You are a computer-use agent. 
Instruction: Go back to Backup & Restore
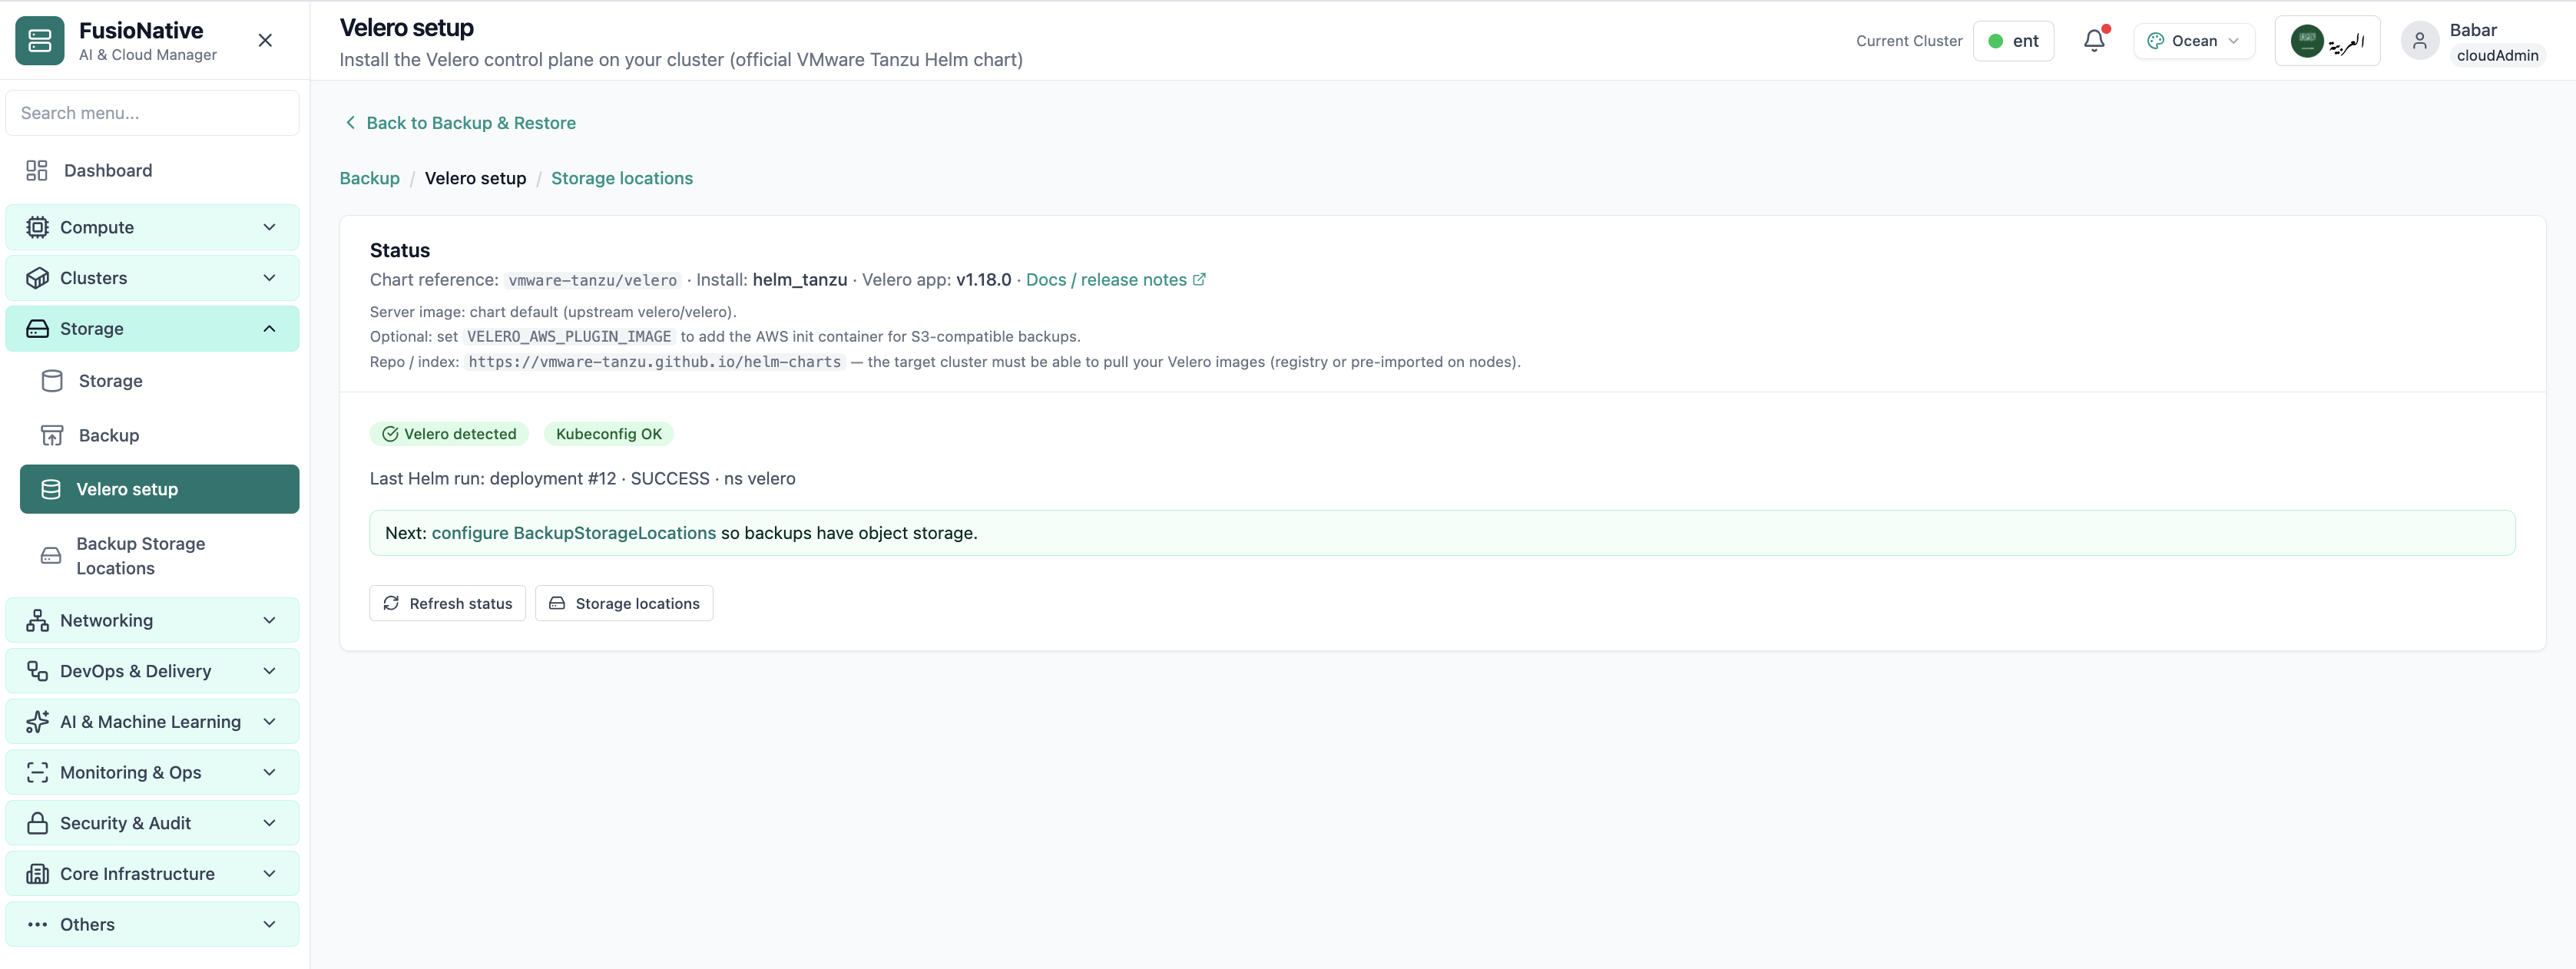[x=460, y=123]
